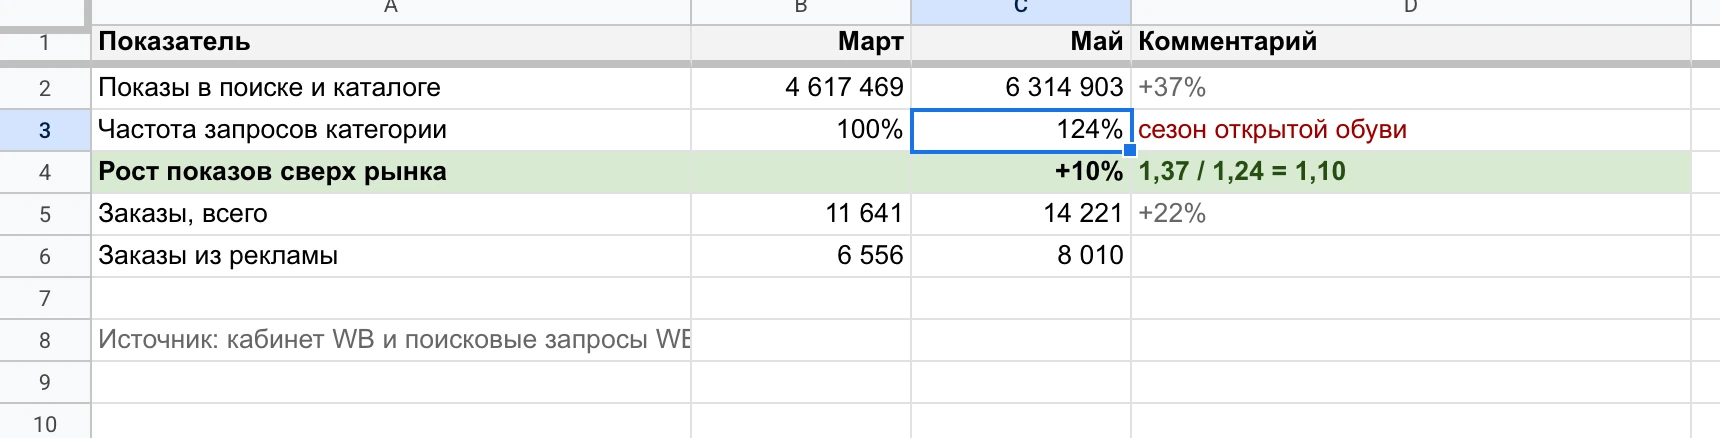Select 'Рост показов сверх рынка' cell
The image size is (1720, 438).
(391, 172)
